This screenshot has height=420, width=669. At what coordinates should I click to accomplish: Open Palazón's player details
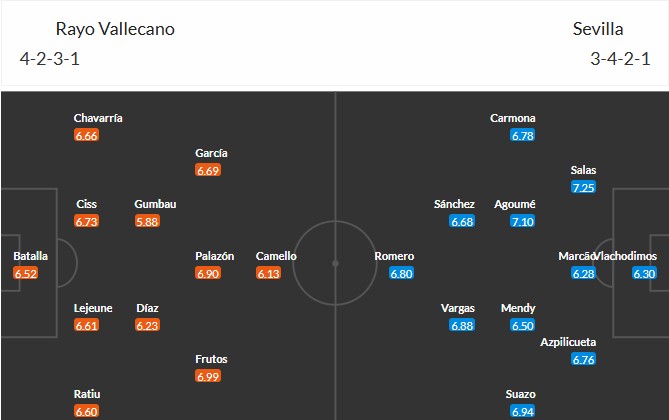pyautogui.click(x=214, y=256)
